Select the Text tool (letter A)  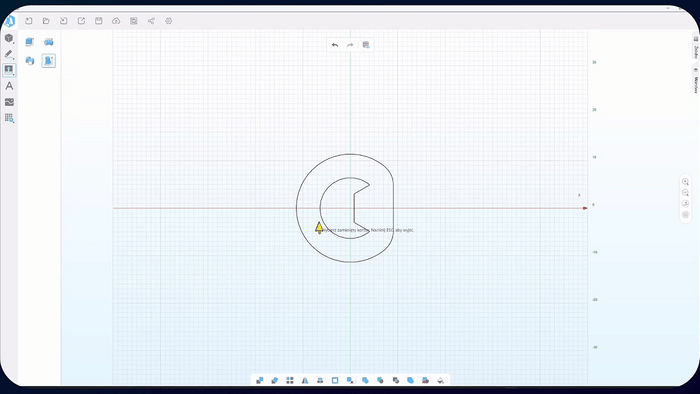point(9,86)
